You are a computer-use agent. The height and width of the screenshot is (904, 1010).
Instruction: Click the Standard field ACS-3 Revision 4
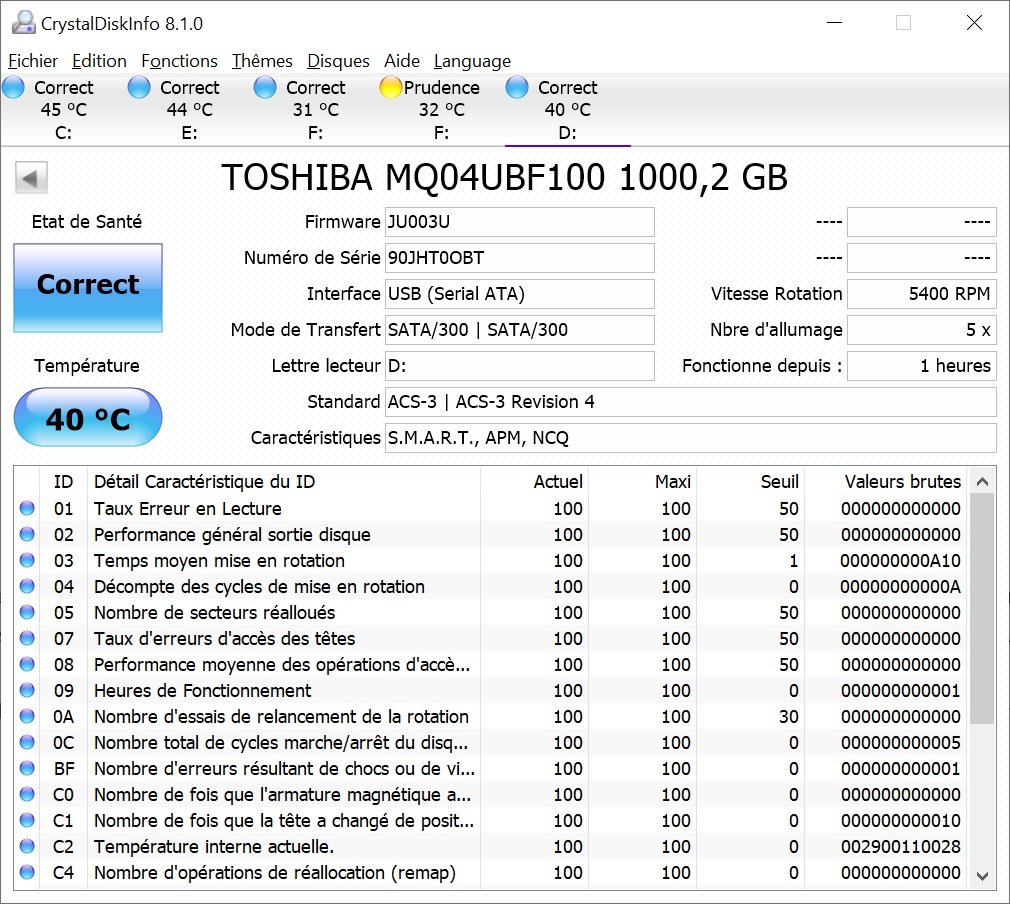tap(691, 402)
